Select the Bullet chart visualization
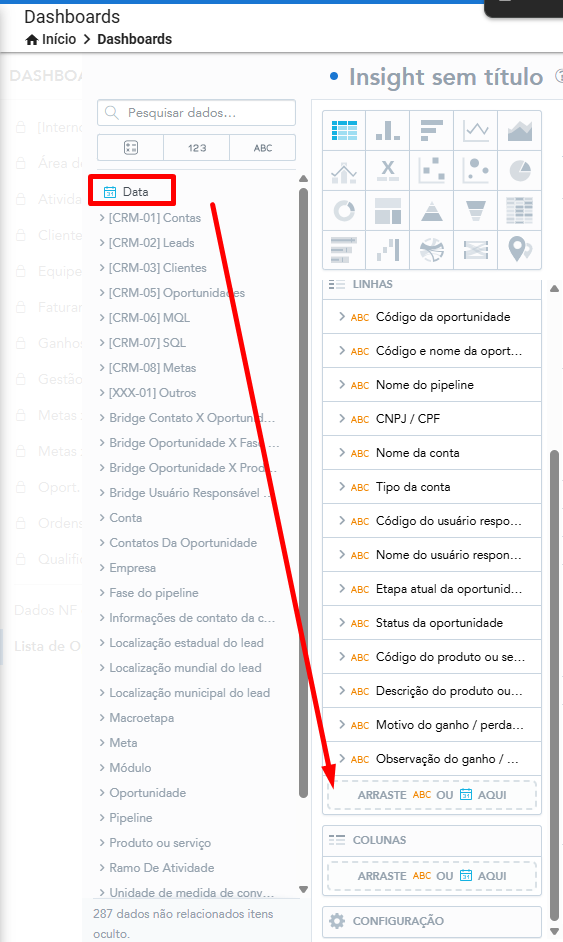 (344, 250)
